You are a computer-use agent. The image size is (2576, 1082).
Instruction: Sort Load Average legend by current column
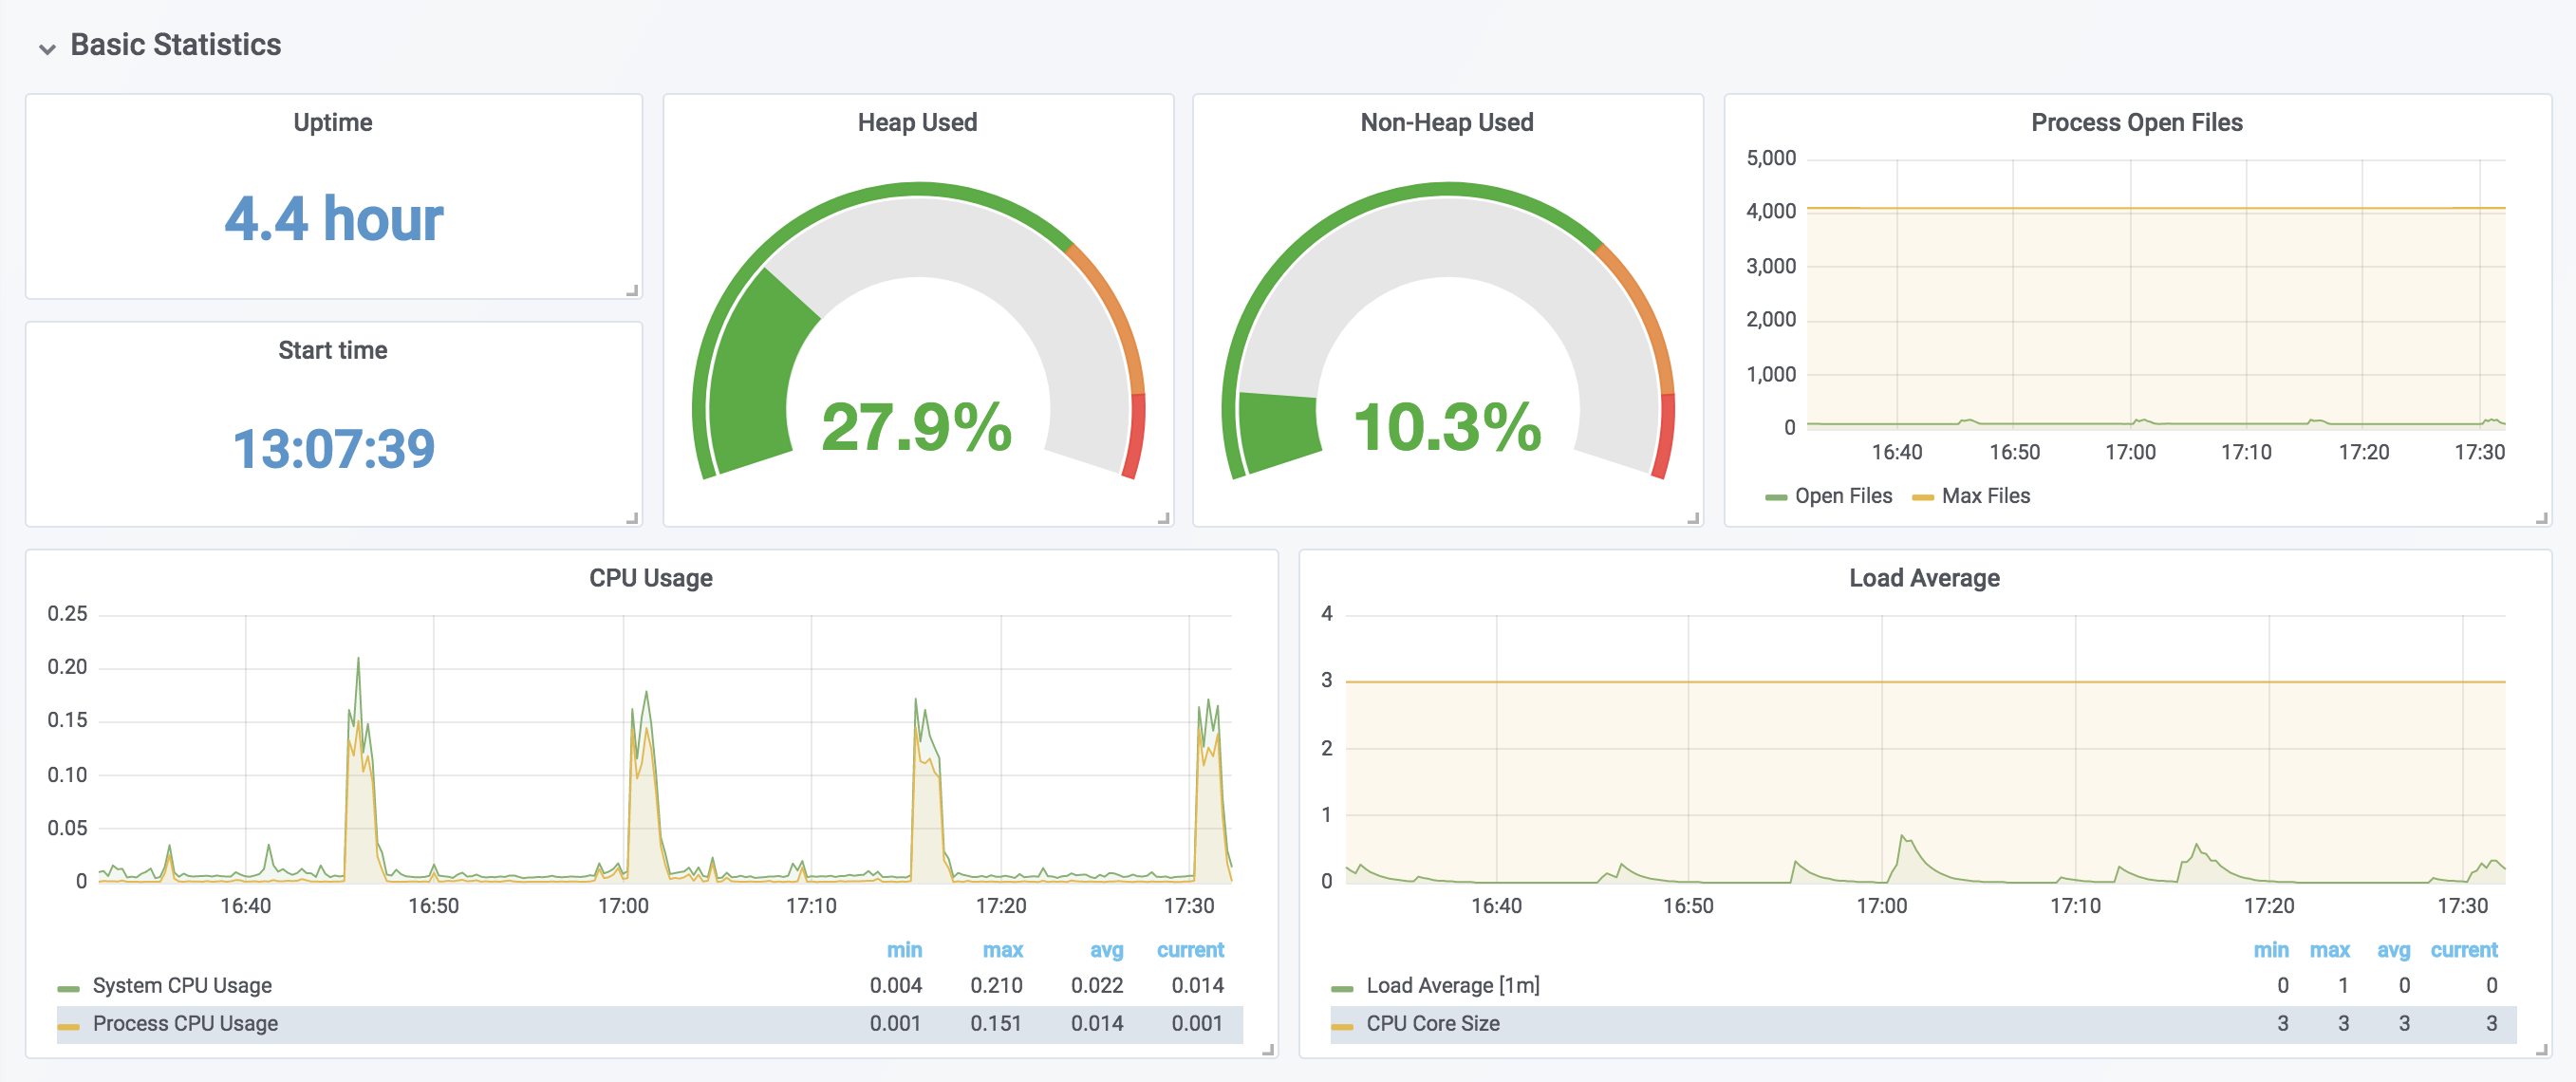2463,950
